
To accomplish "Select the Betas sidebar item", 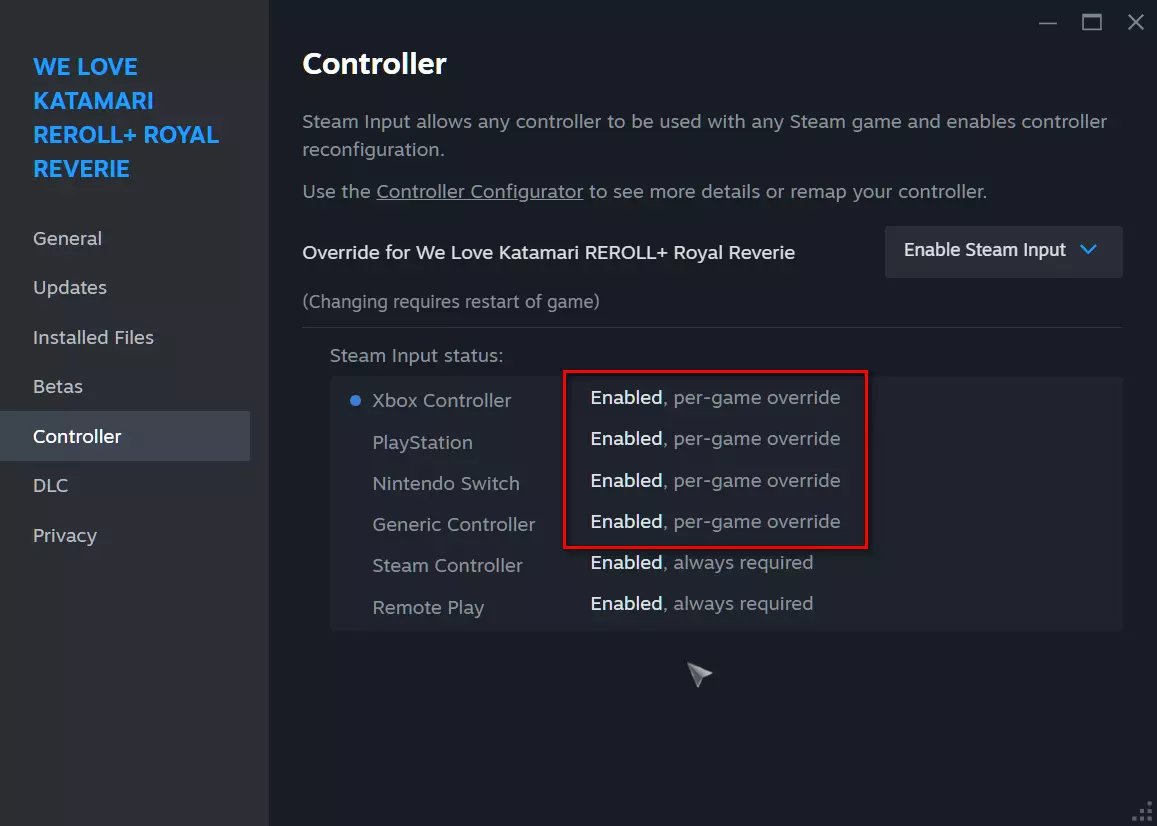I will [58, 387].
